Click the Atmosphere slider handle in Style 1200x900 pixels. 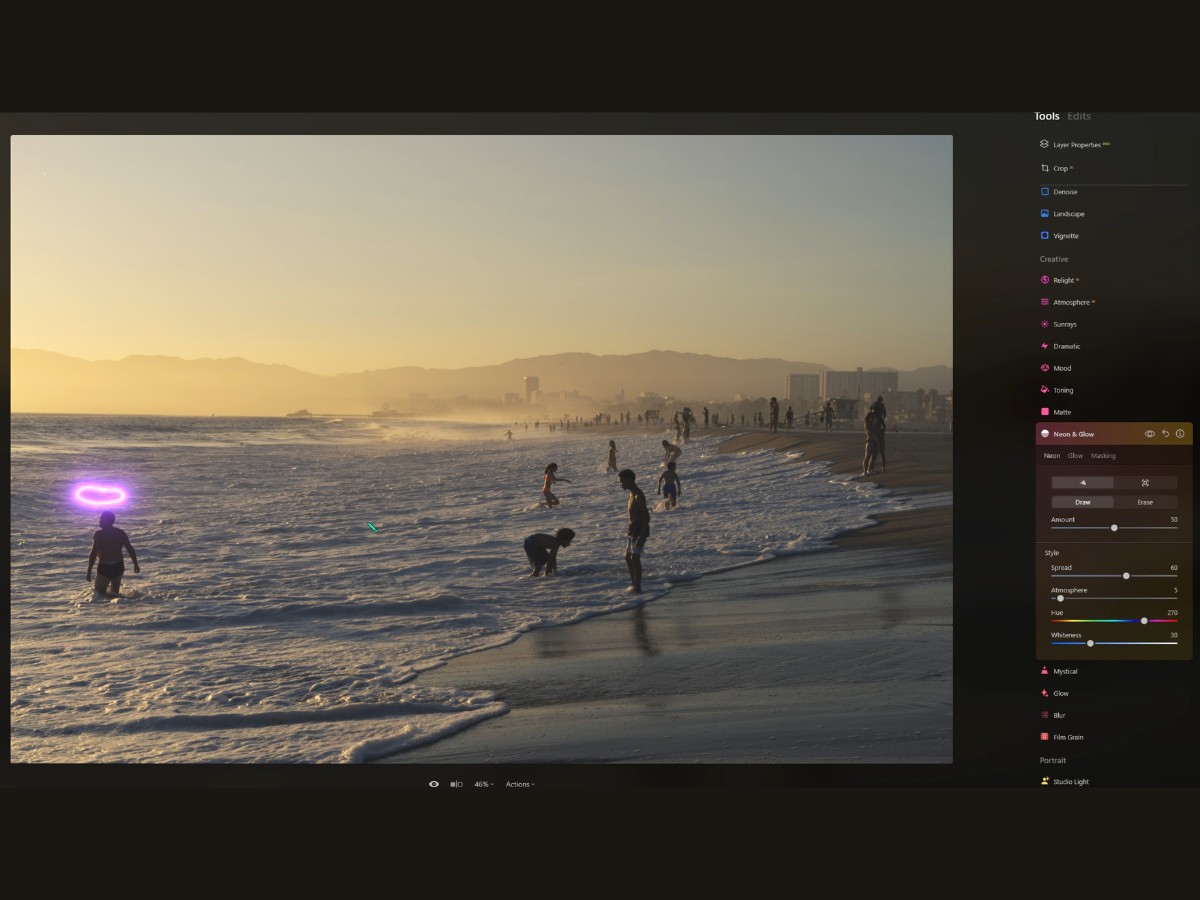coord(1060,598)
